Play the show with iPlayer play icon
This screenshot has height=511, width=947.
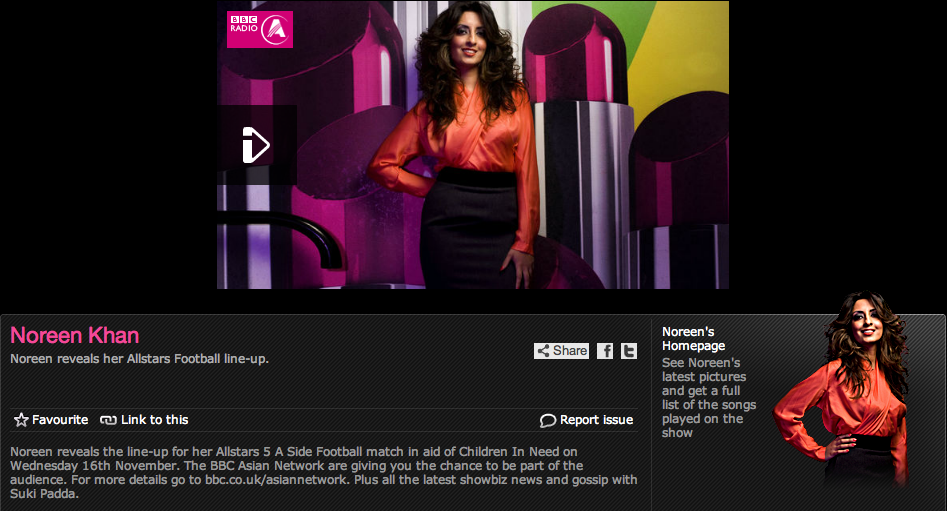[255, 145]
